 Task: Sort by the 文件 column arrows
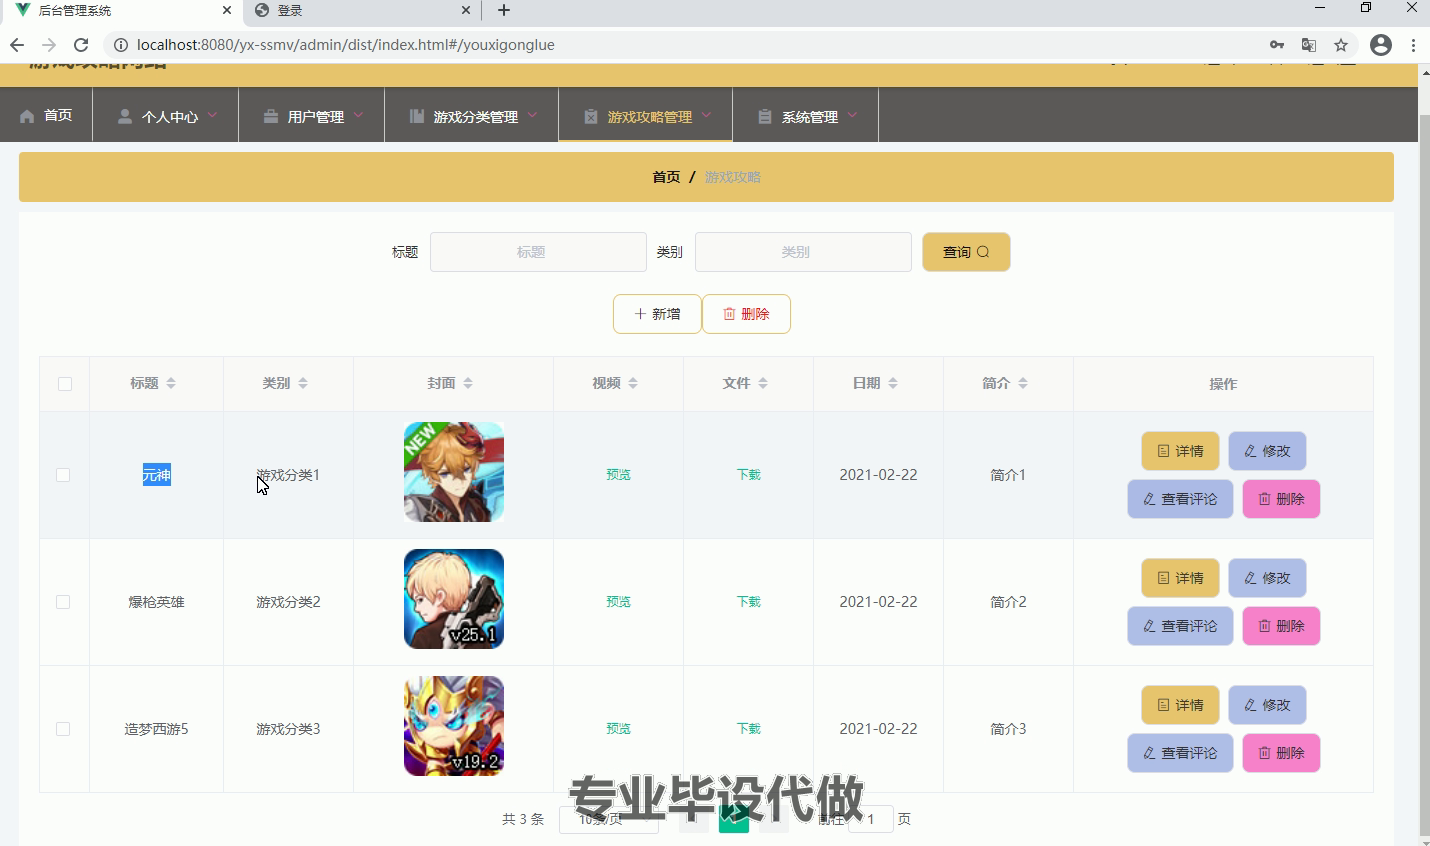tap(763, 384)
